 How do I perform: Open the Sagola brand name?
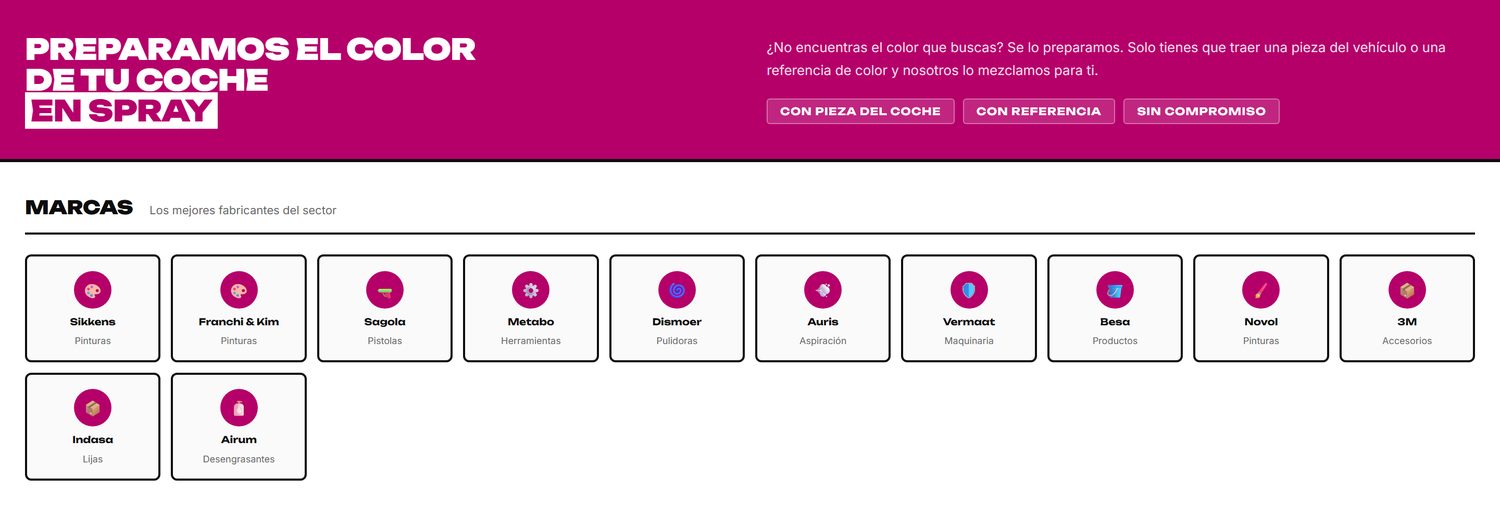tap(385, 322)
